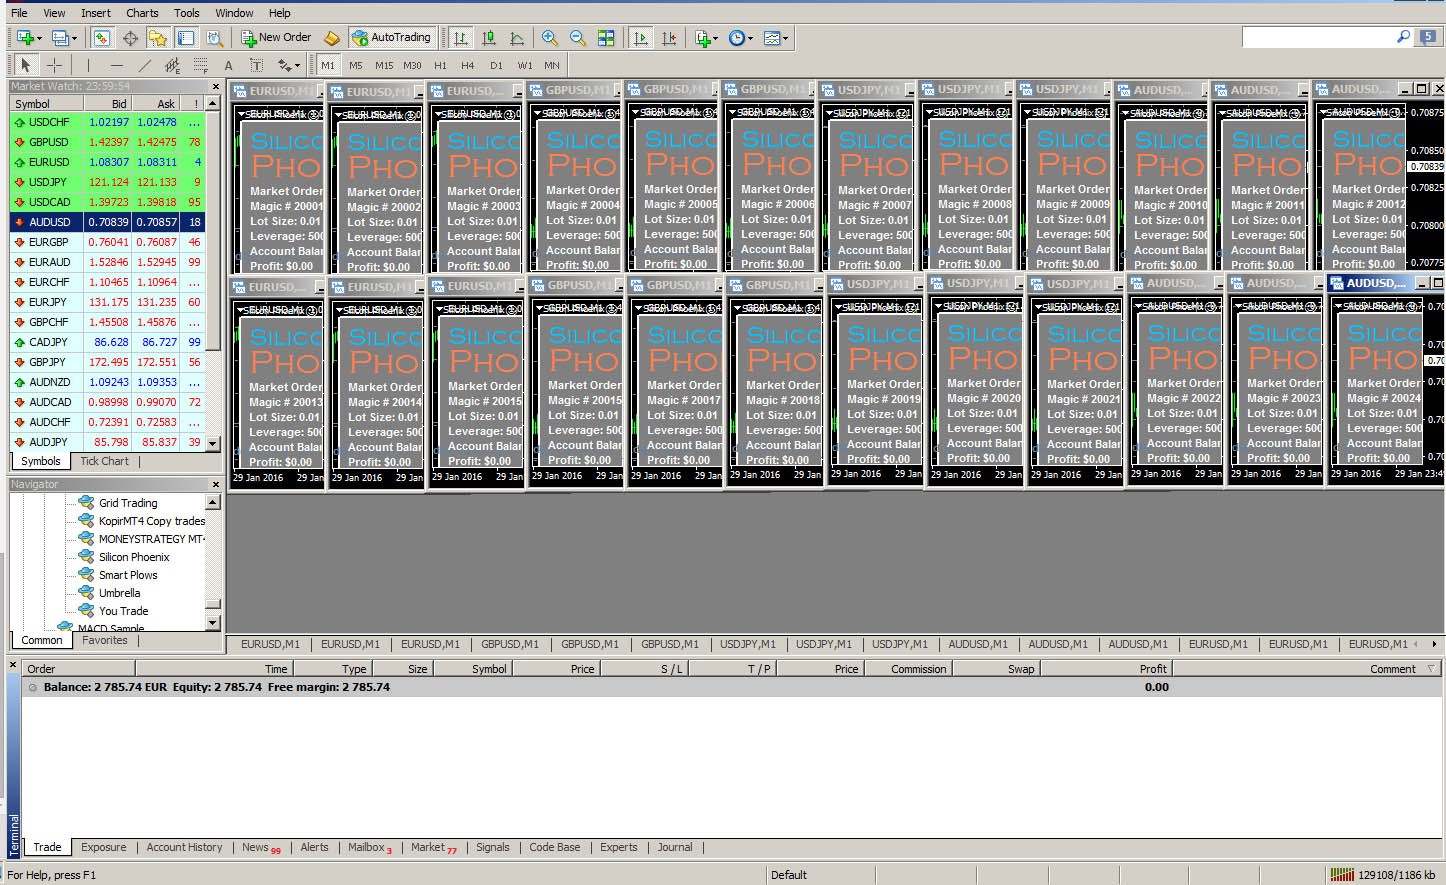Set timeframe to D1
This screenshot has width=1446, height=885.
click(x=496, y=66)
